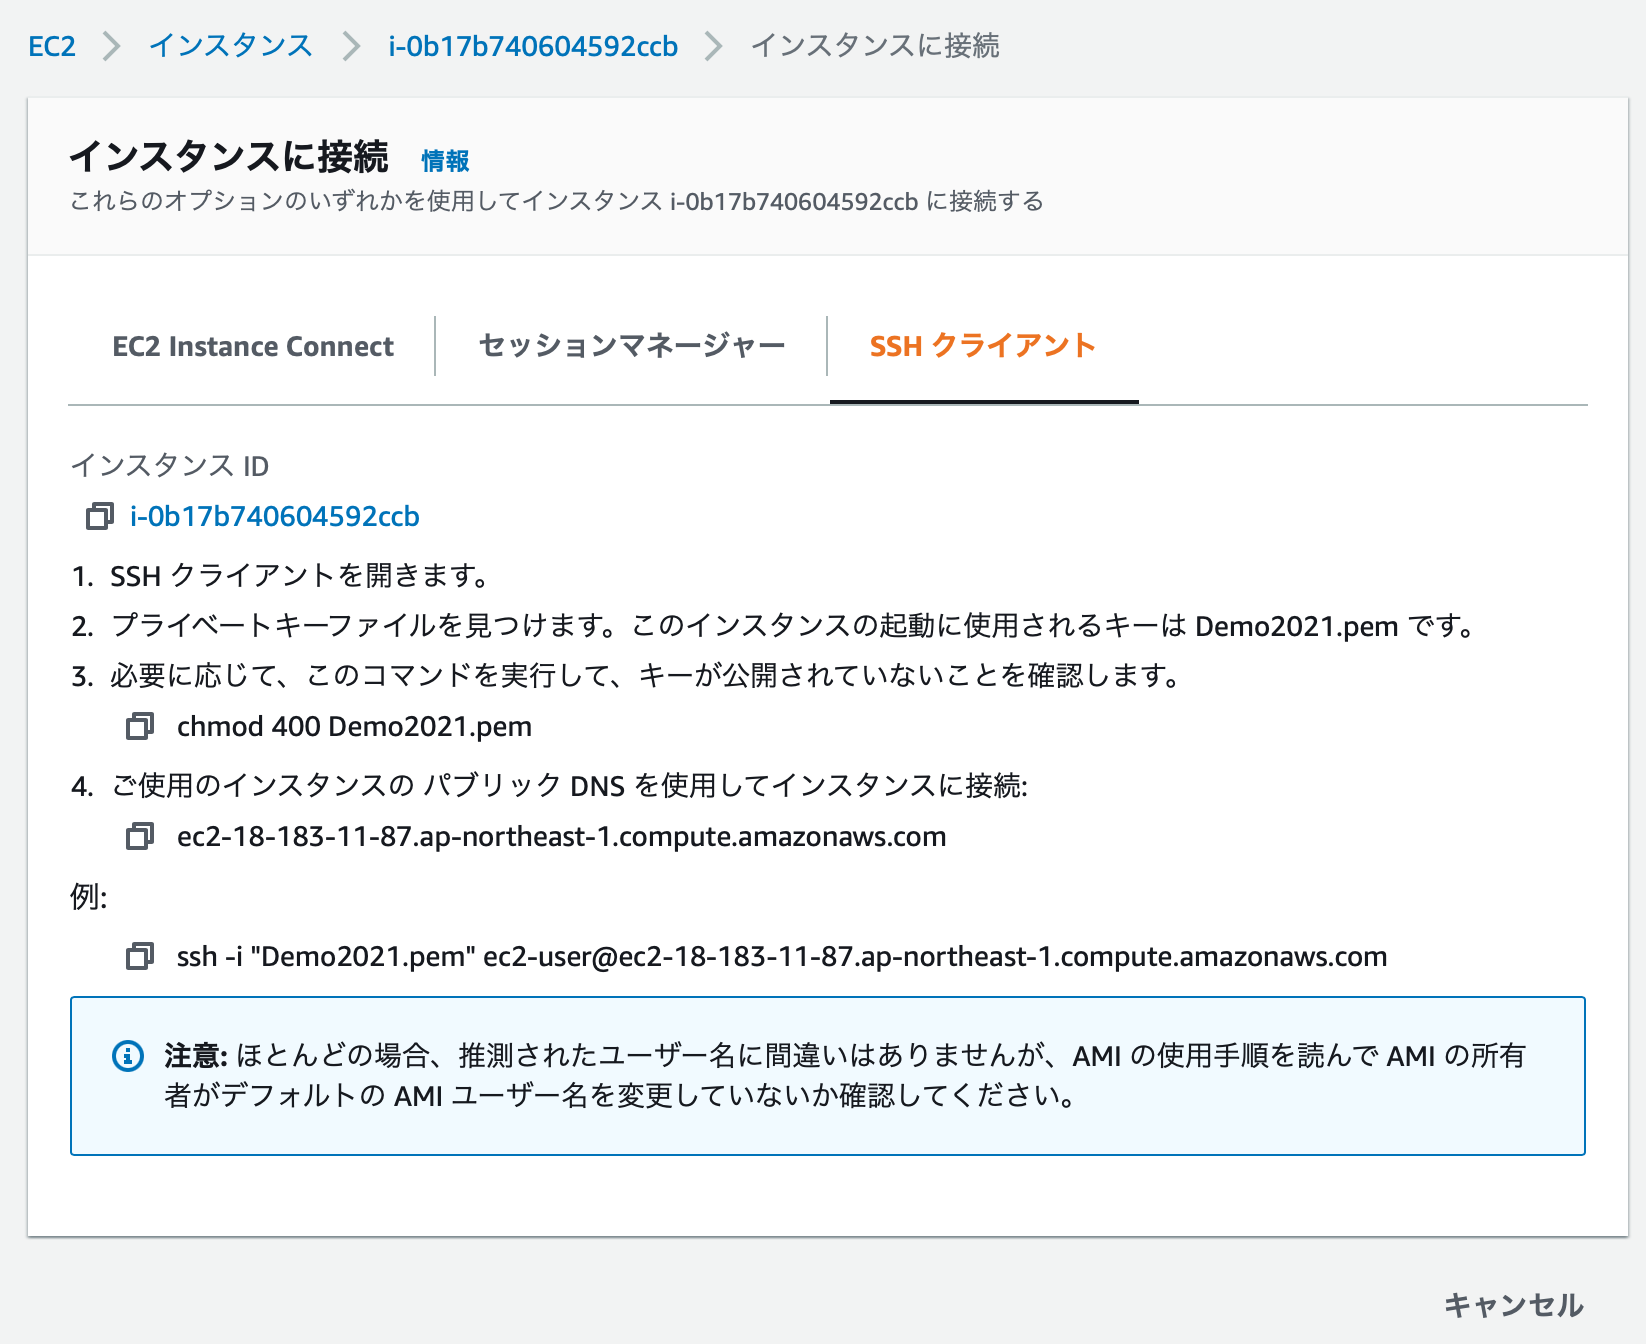Click the copy icon next to ec2-18-183-11-87 DNS
The width and height of the screenshot is (1646, 1344).
coord(140,838)
